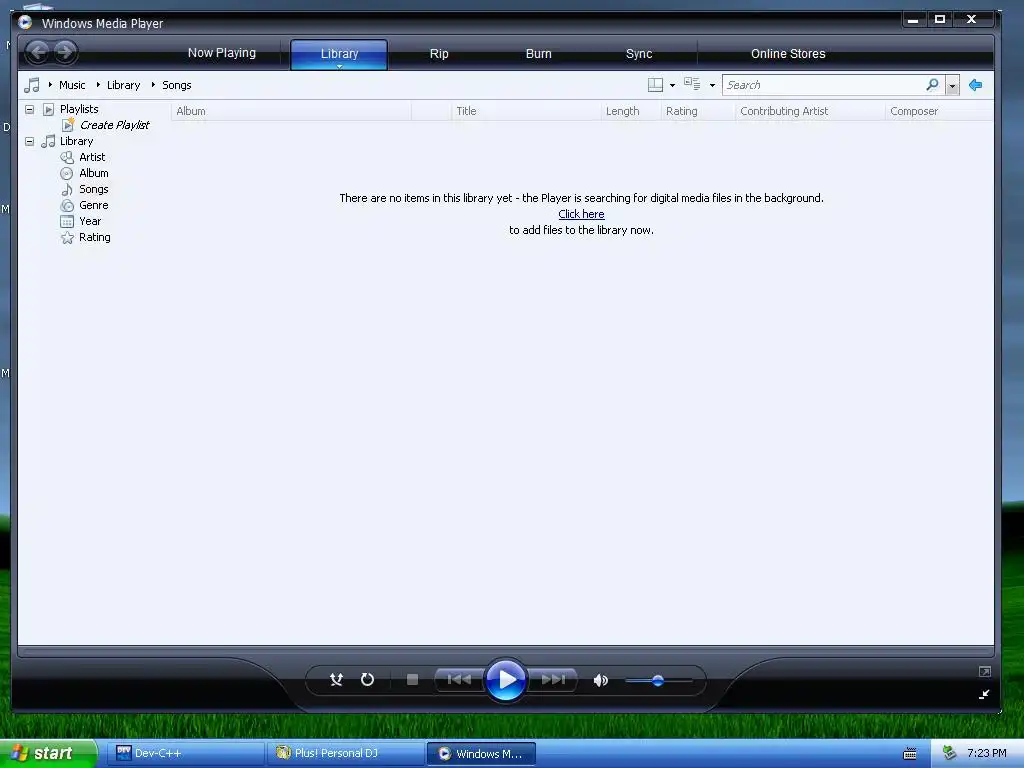
Task: Sort by the Contributing Artist column header
Action: point(810,111)
